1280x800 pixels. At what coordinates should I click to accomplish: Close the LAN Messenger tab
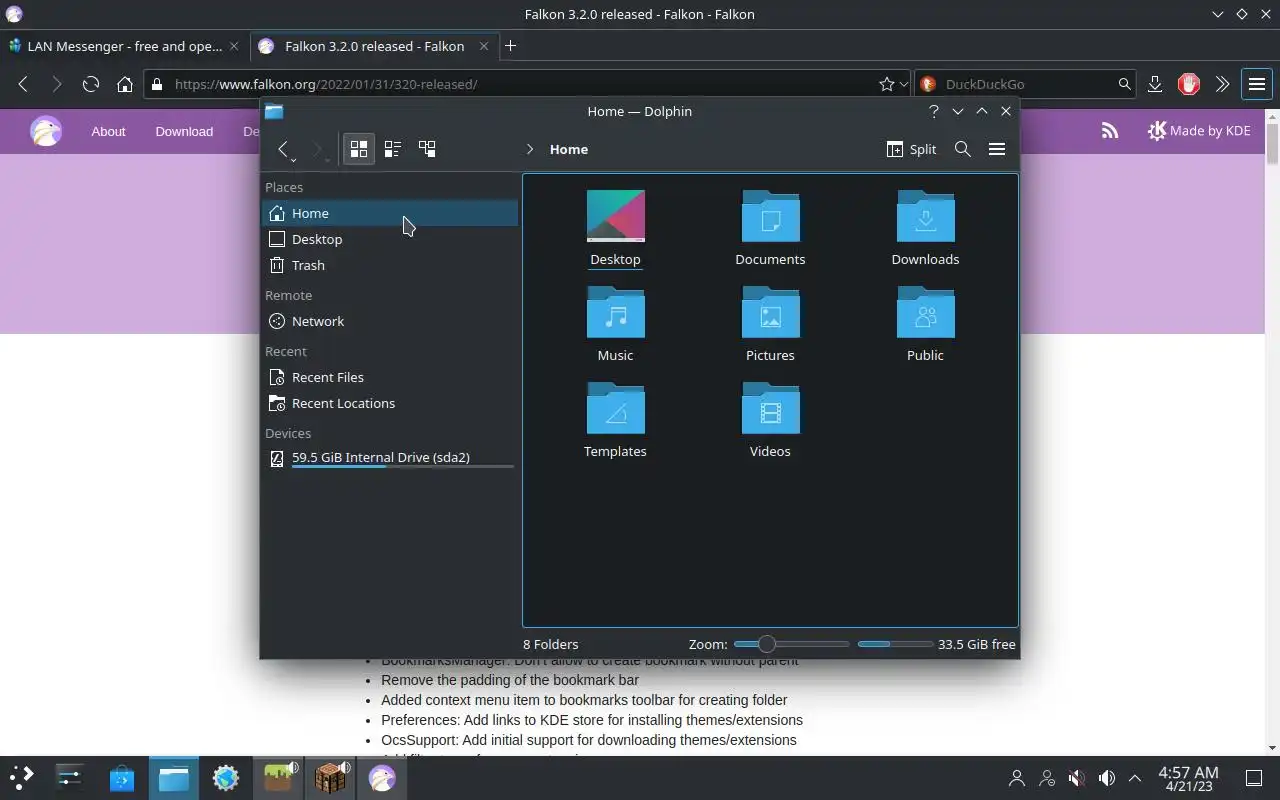[x=234, y=46]
